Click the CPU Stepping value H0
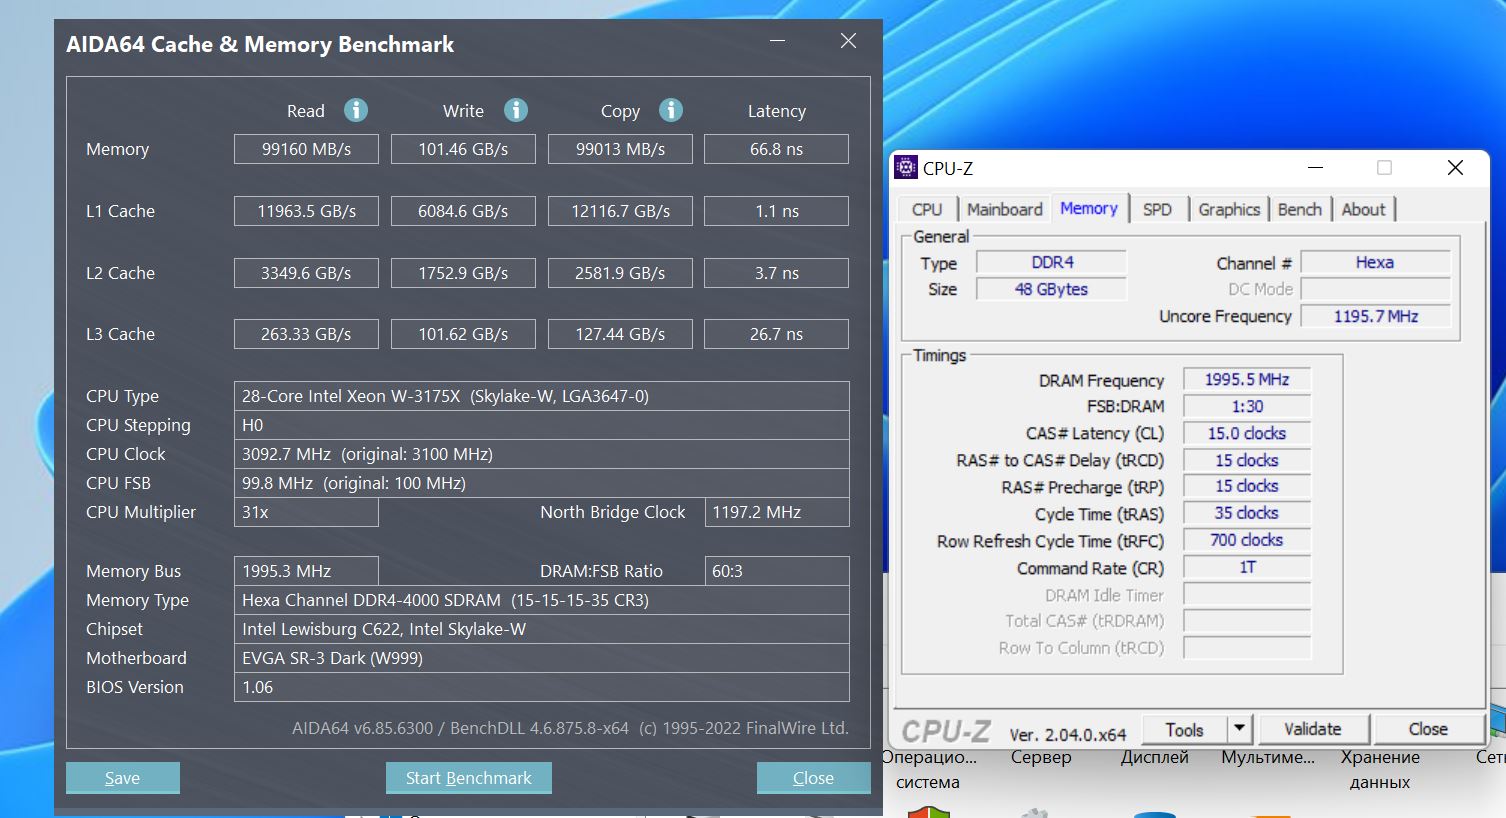Screen dimensions: 1506x818 542,425
